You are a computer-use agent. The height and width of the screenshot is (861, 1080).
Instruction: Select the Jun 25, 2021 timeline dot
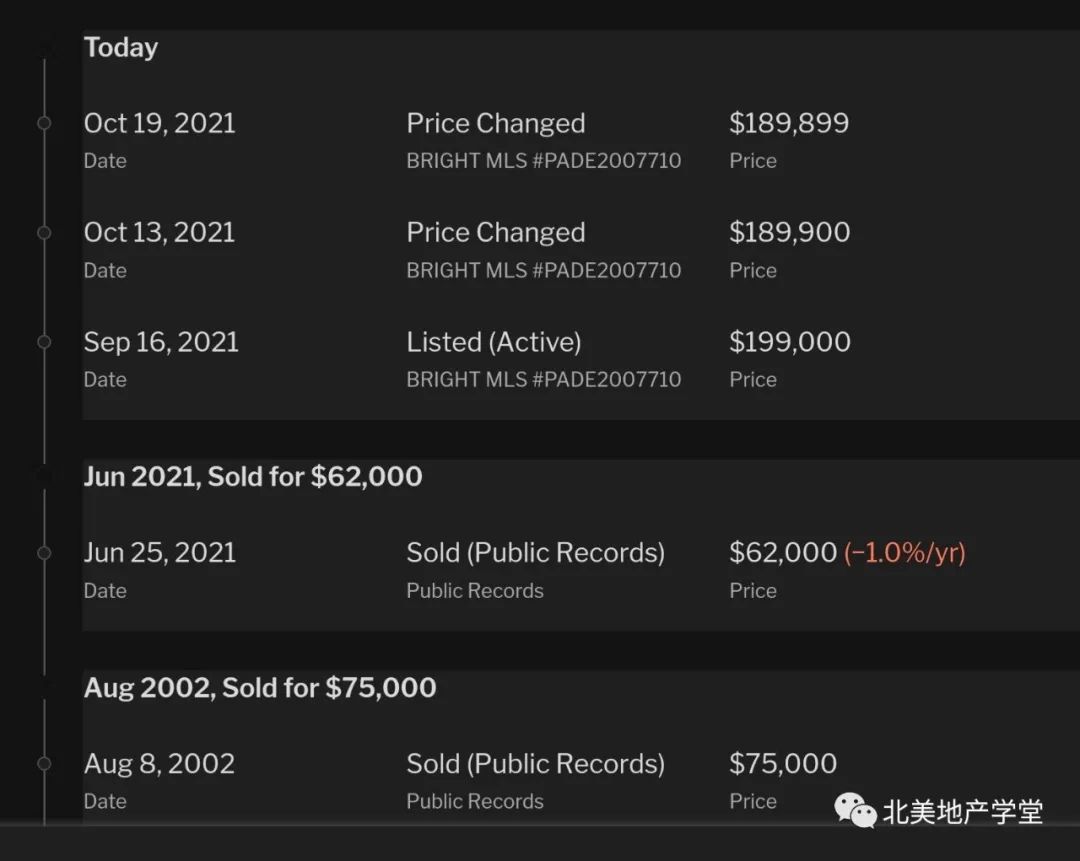(x=44, y=552)
